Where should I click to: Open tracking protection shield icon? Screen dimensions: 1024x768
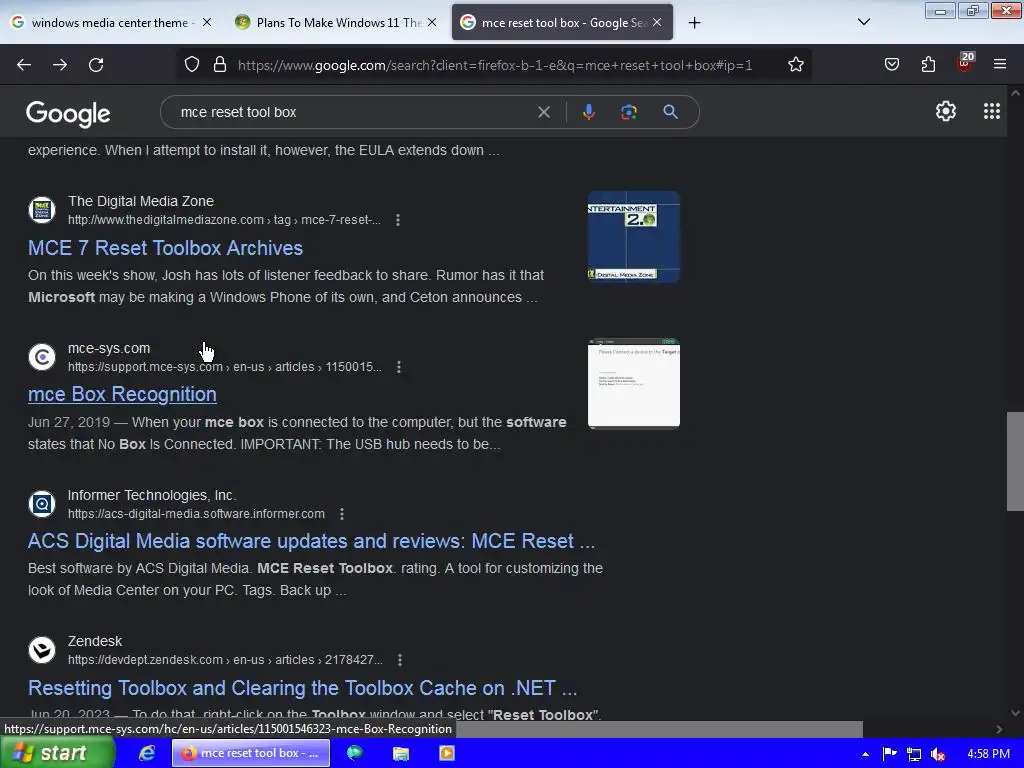click(x=191, y=65)
